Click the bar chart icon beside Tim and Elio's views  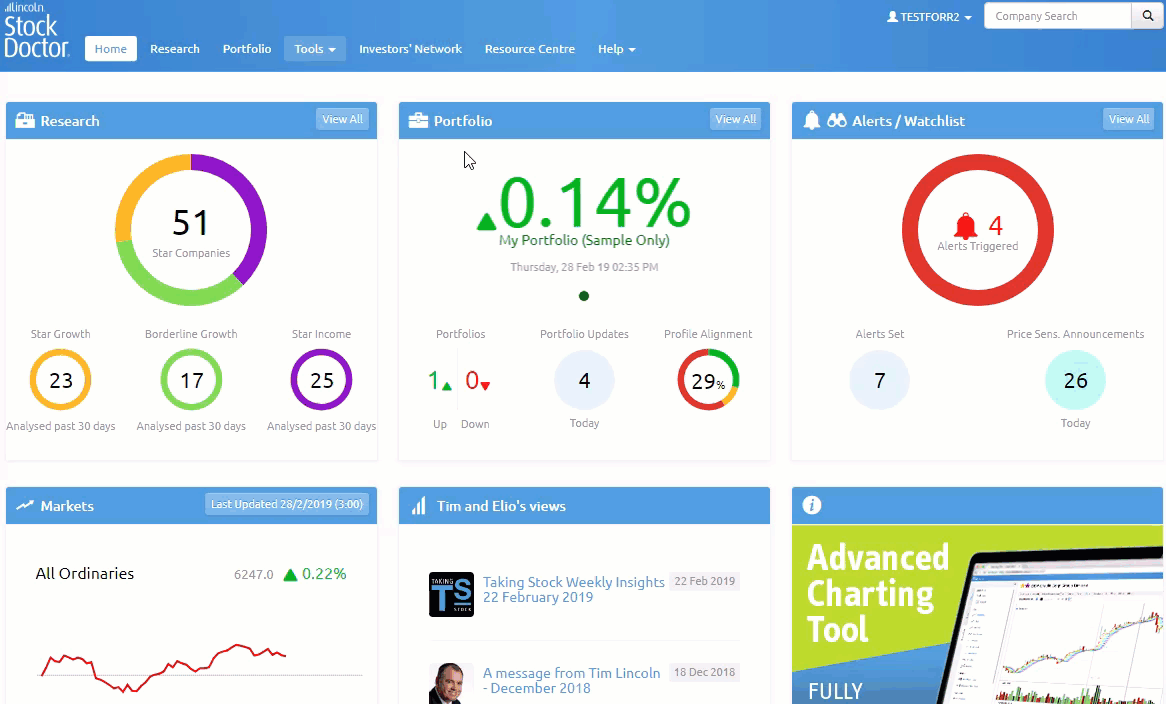point(419,506)
